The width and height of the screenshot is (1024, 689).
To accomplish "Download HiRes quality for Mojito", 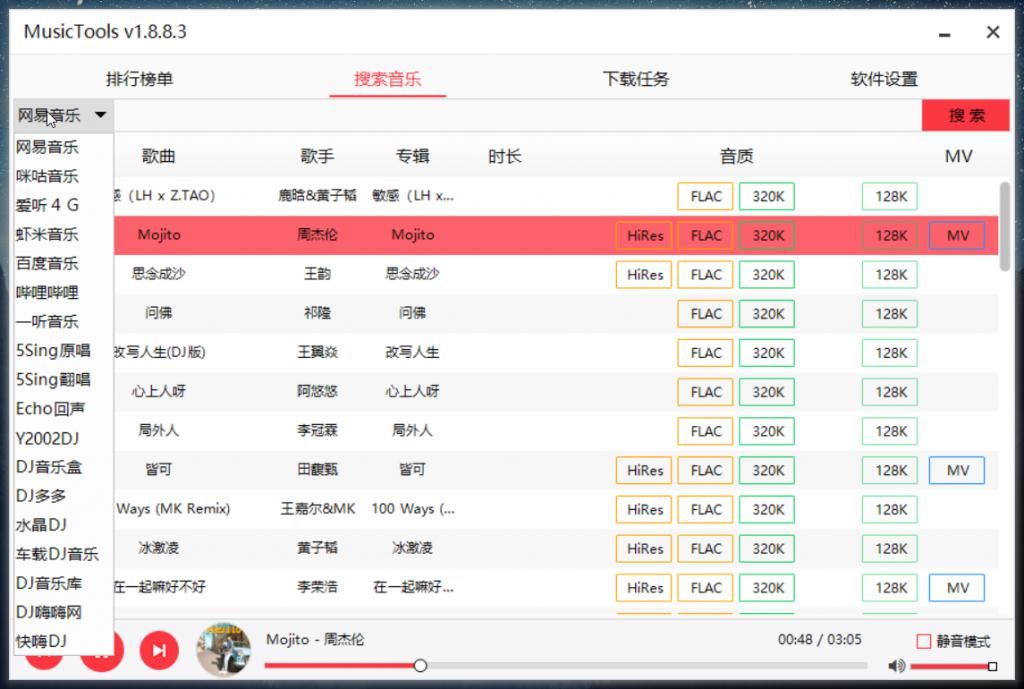I will (643, 235).
